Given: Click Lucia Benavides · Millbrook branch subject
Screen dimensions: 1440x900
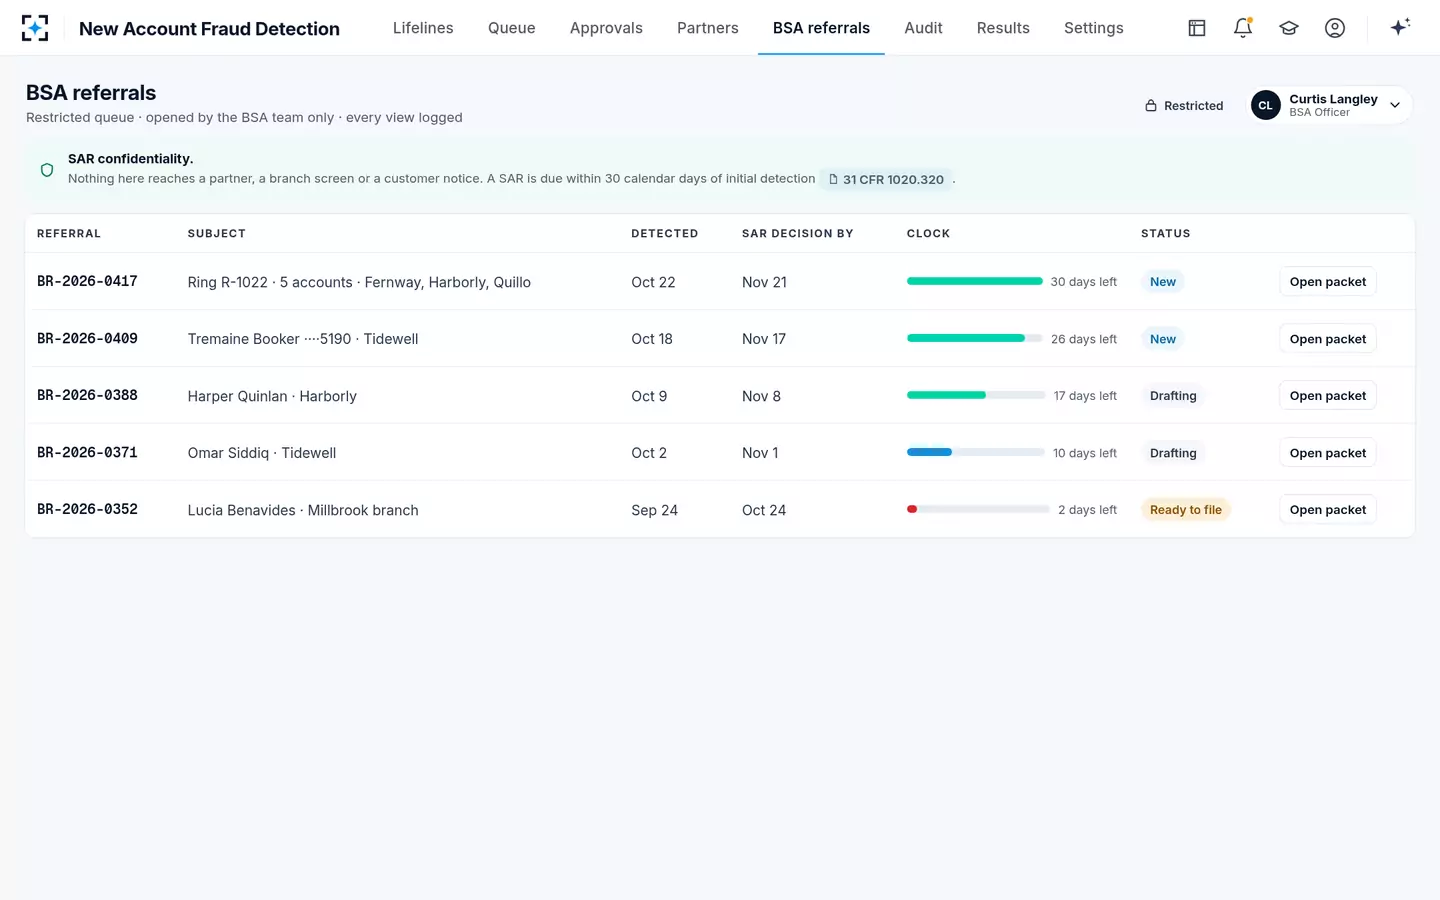Looking at the screenshot, I should coord(303,510).
